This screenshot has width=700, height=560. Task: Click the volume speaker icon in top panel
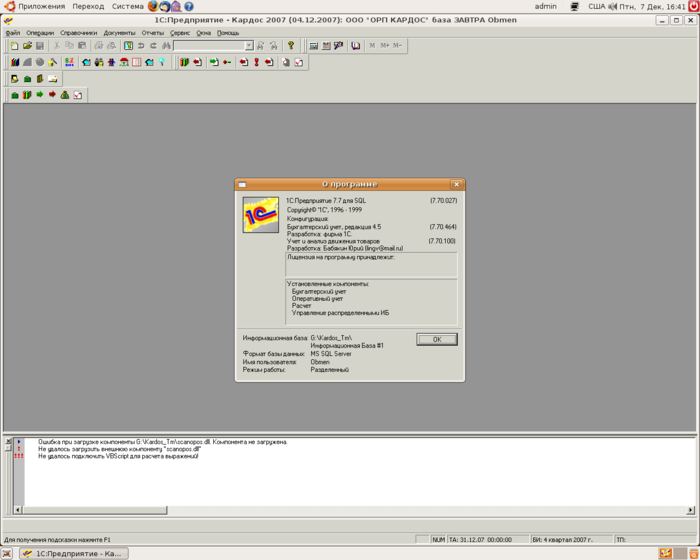[612, 6]
